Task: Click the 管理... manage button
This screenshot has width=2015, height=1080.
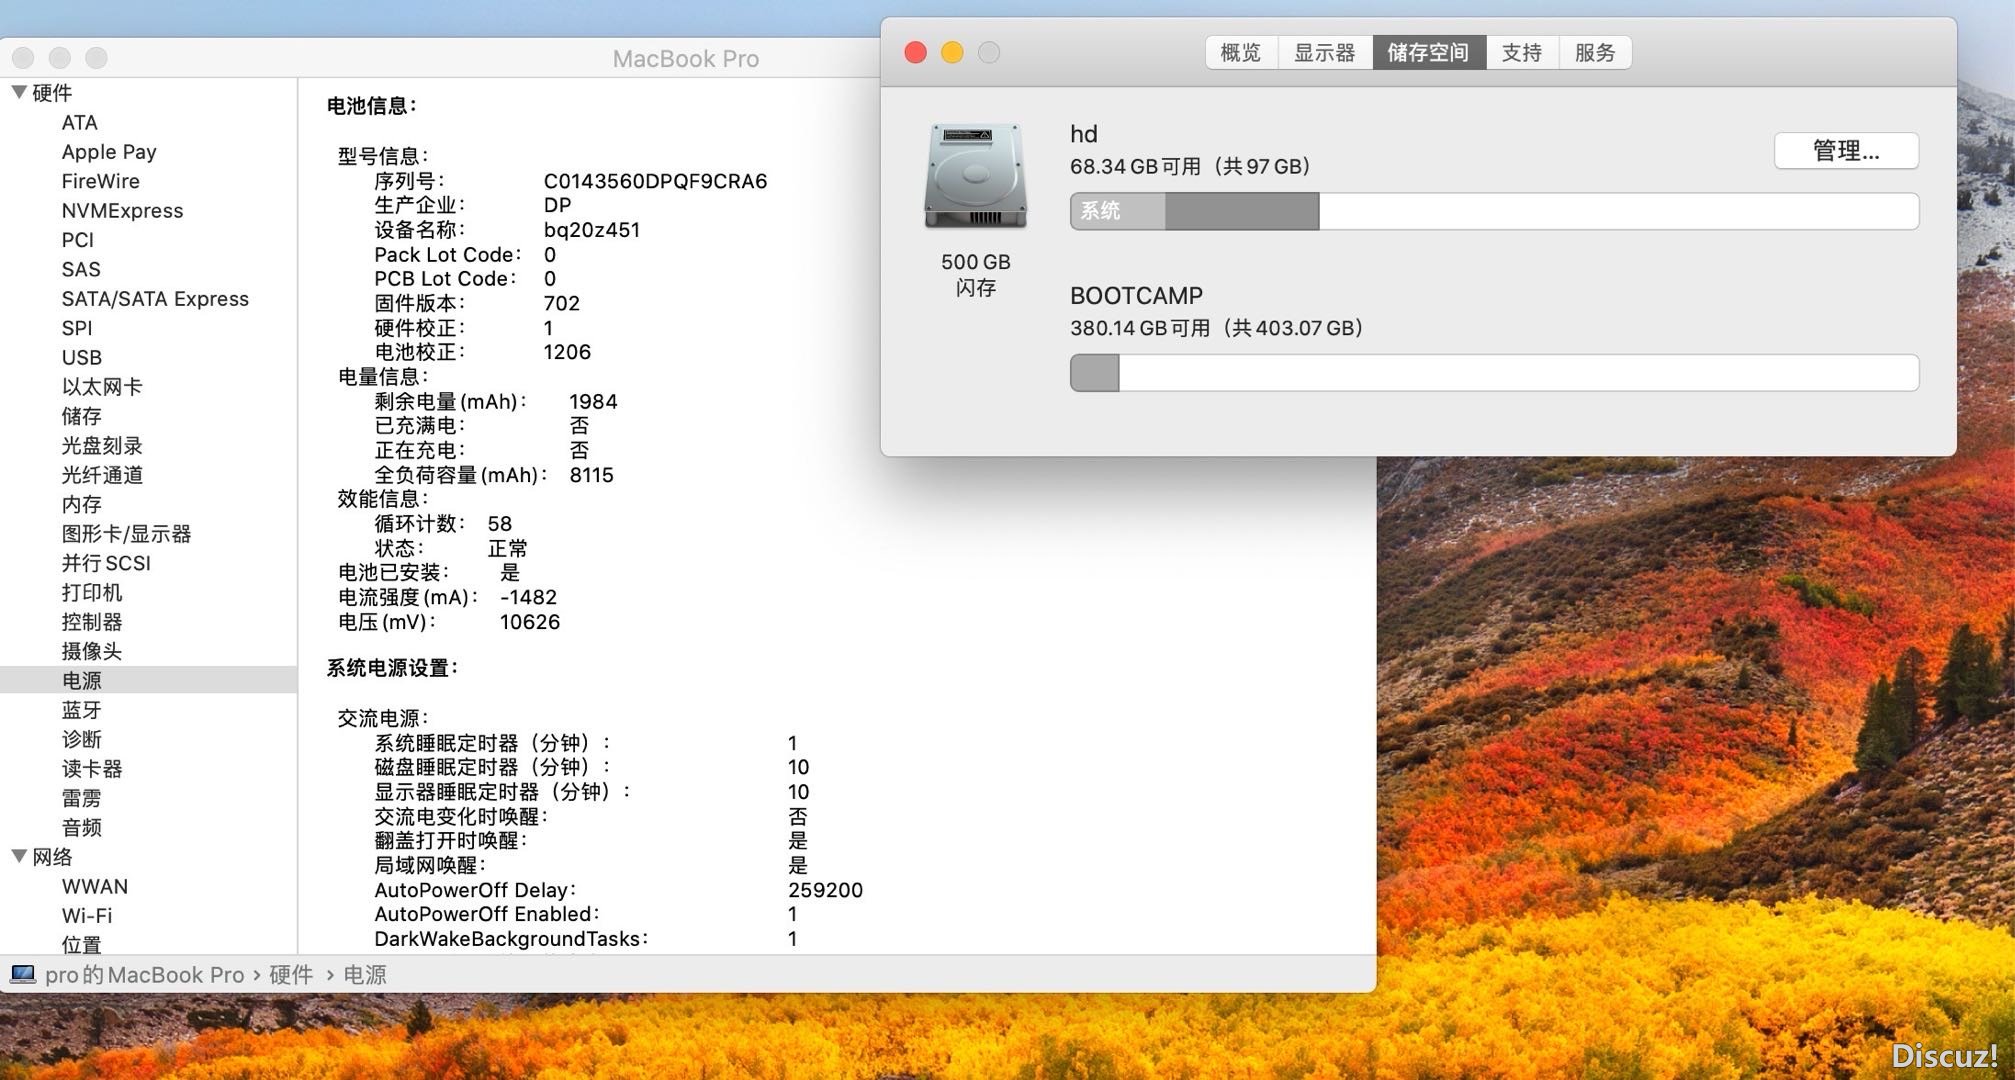Action: click(x=1846, y=151)
